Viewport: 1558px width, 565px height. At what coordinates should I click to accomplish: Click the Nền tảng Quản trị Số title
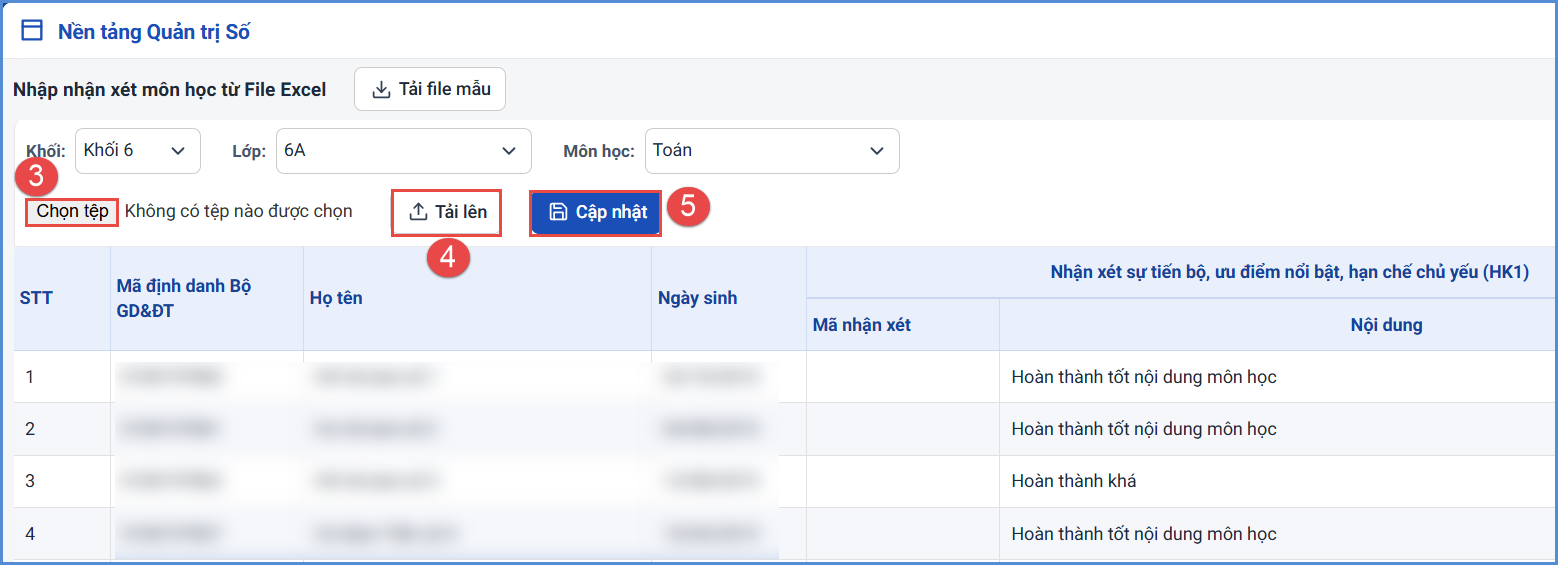click(x=154, y=32)
